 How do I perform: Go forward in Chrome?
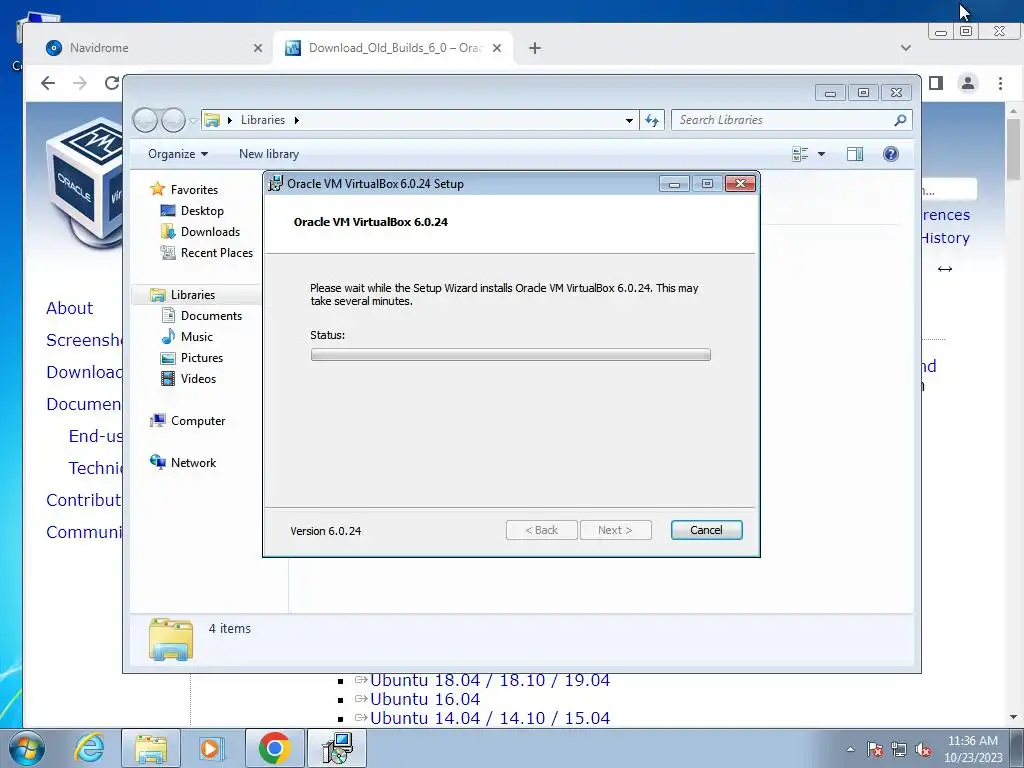click(80, 83)
